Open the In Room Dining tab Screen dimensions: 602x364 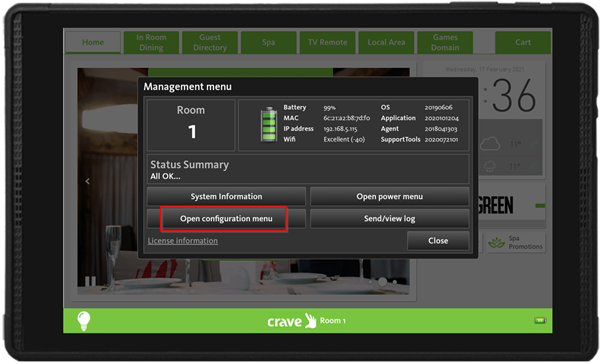[x=151, y=42]
